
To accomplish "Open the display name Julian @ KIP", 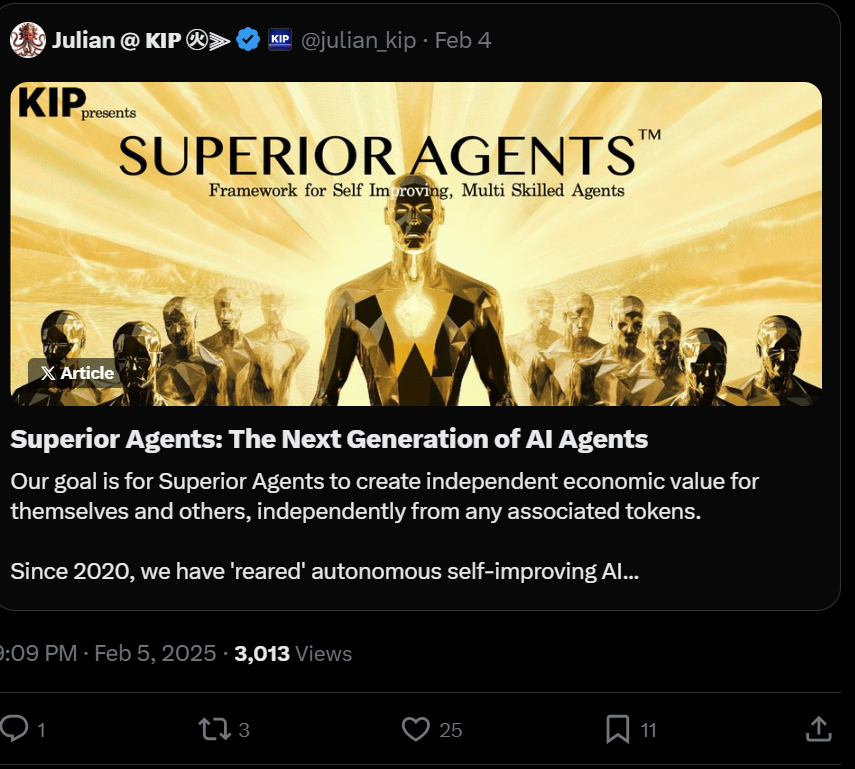I will 117,40.
